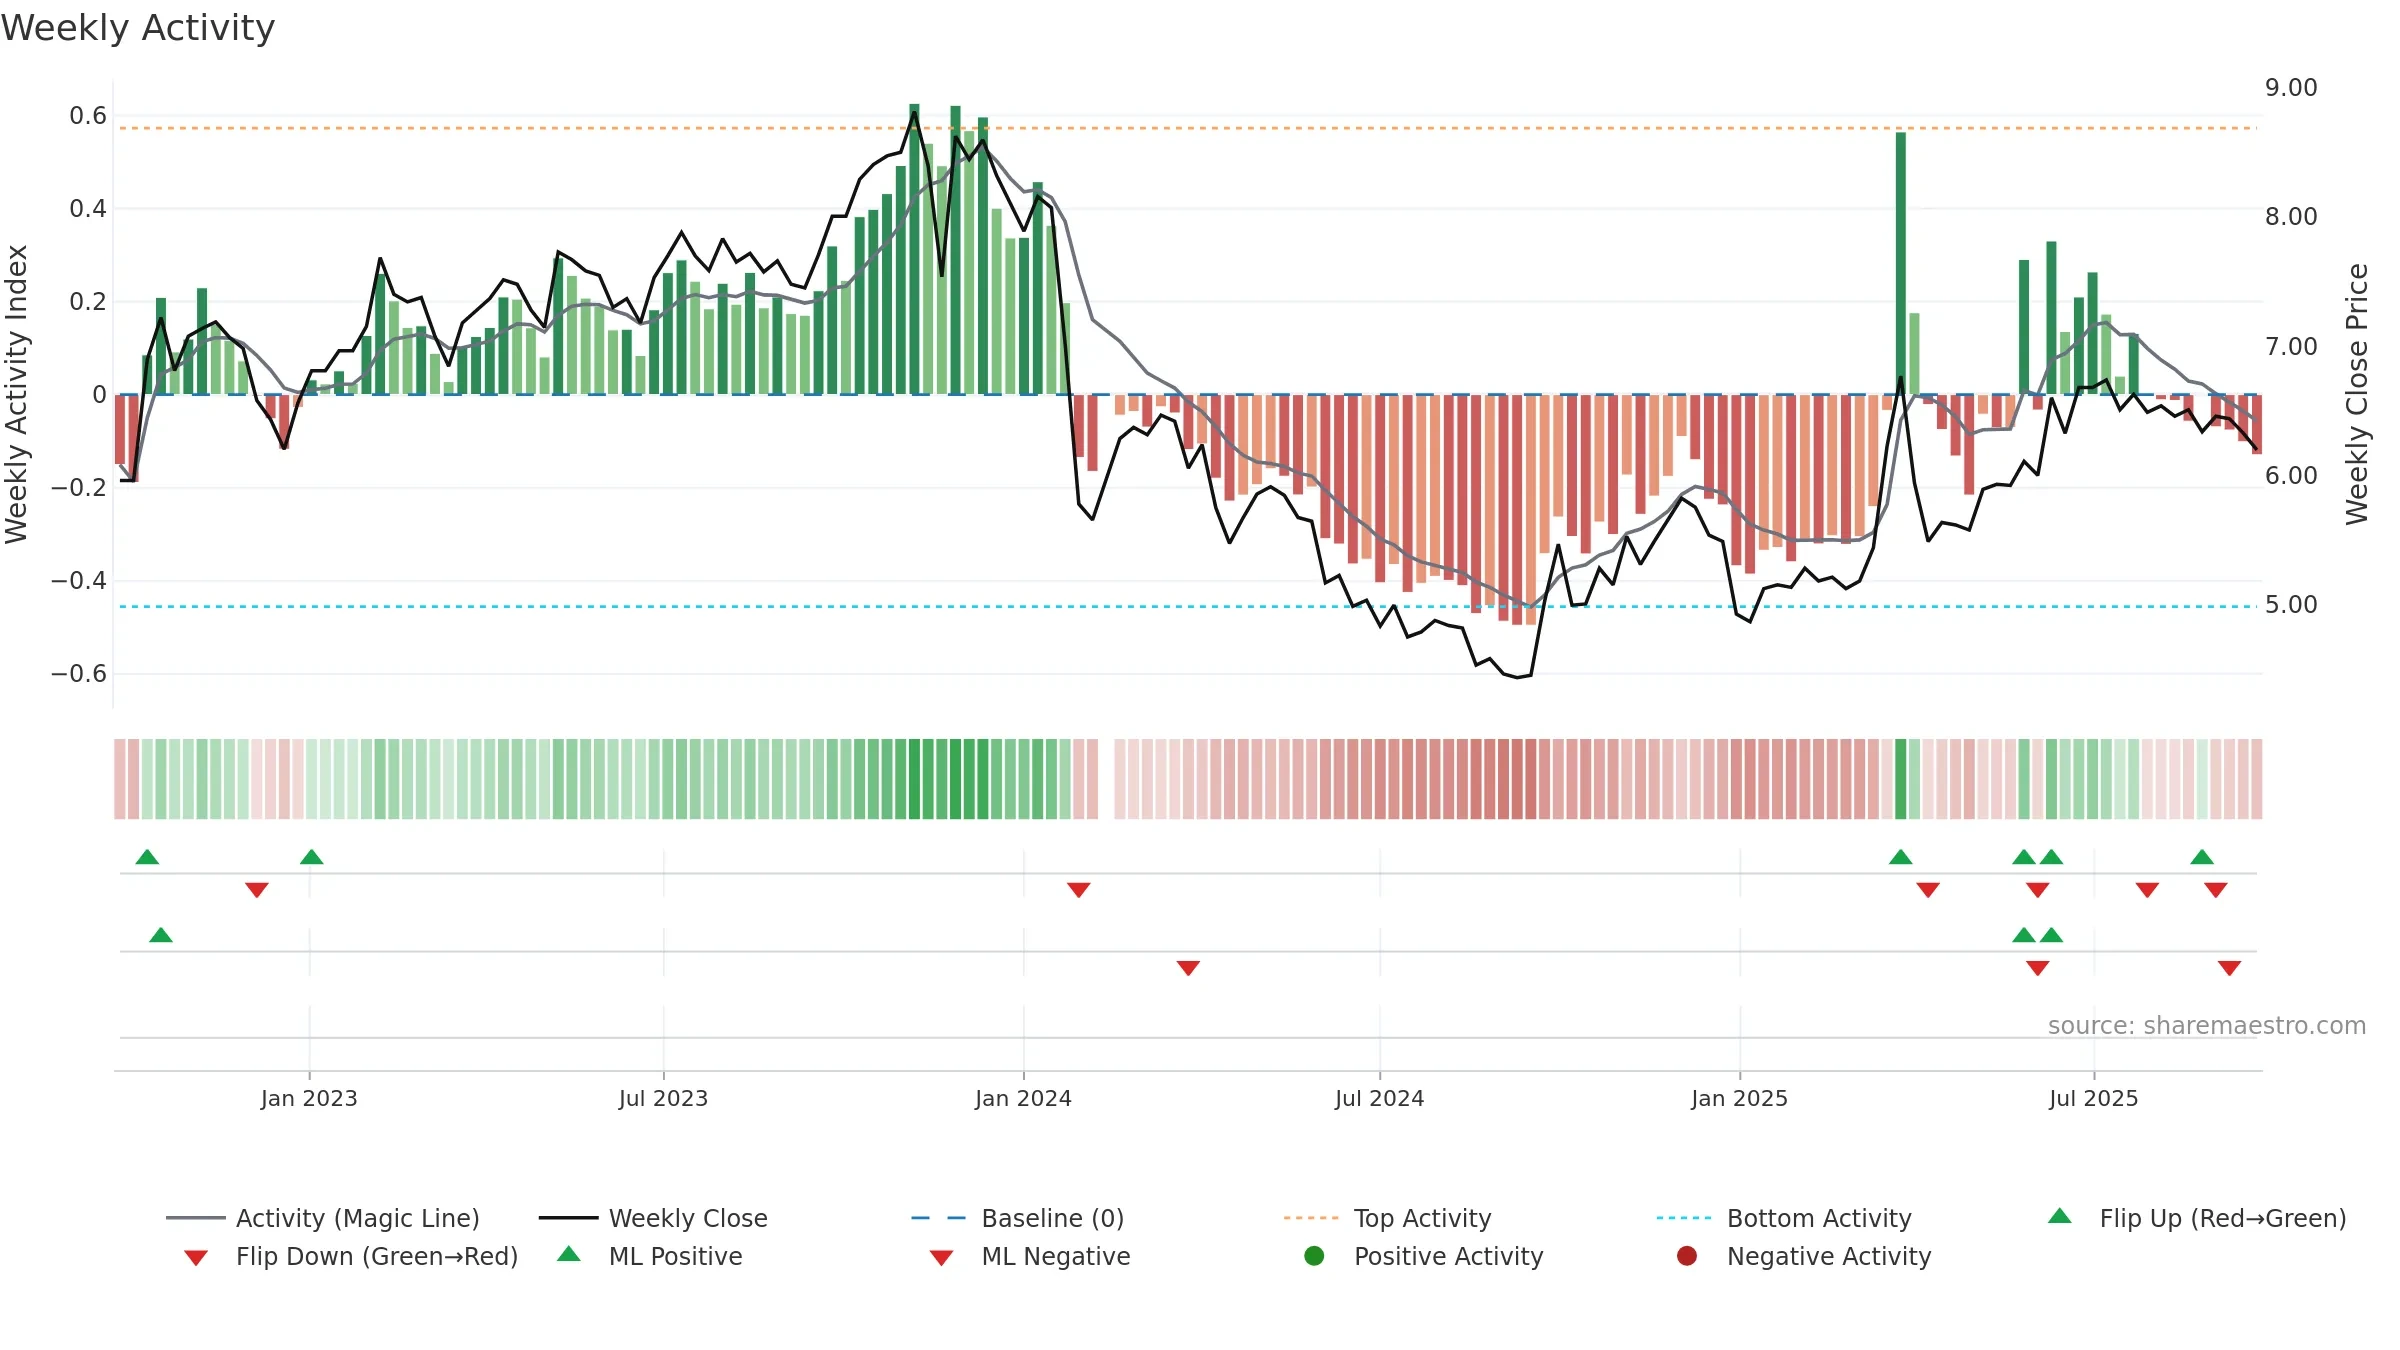Click the ML Negative legend entry

1030,1256
